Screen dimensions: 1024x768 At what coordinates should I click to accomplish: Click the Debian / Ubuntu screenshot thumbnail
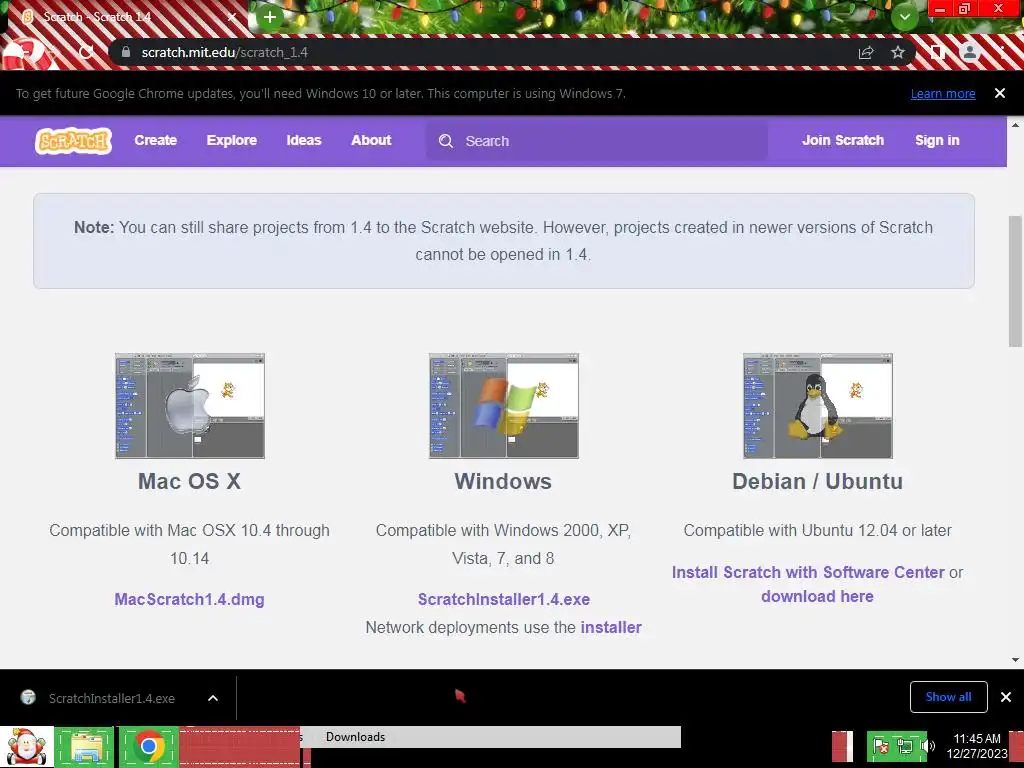(x=818, y=406)
